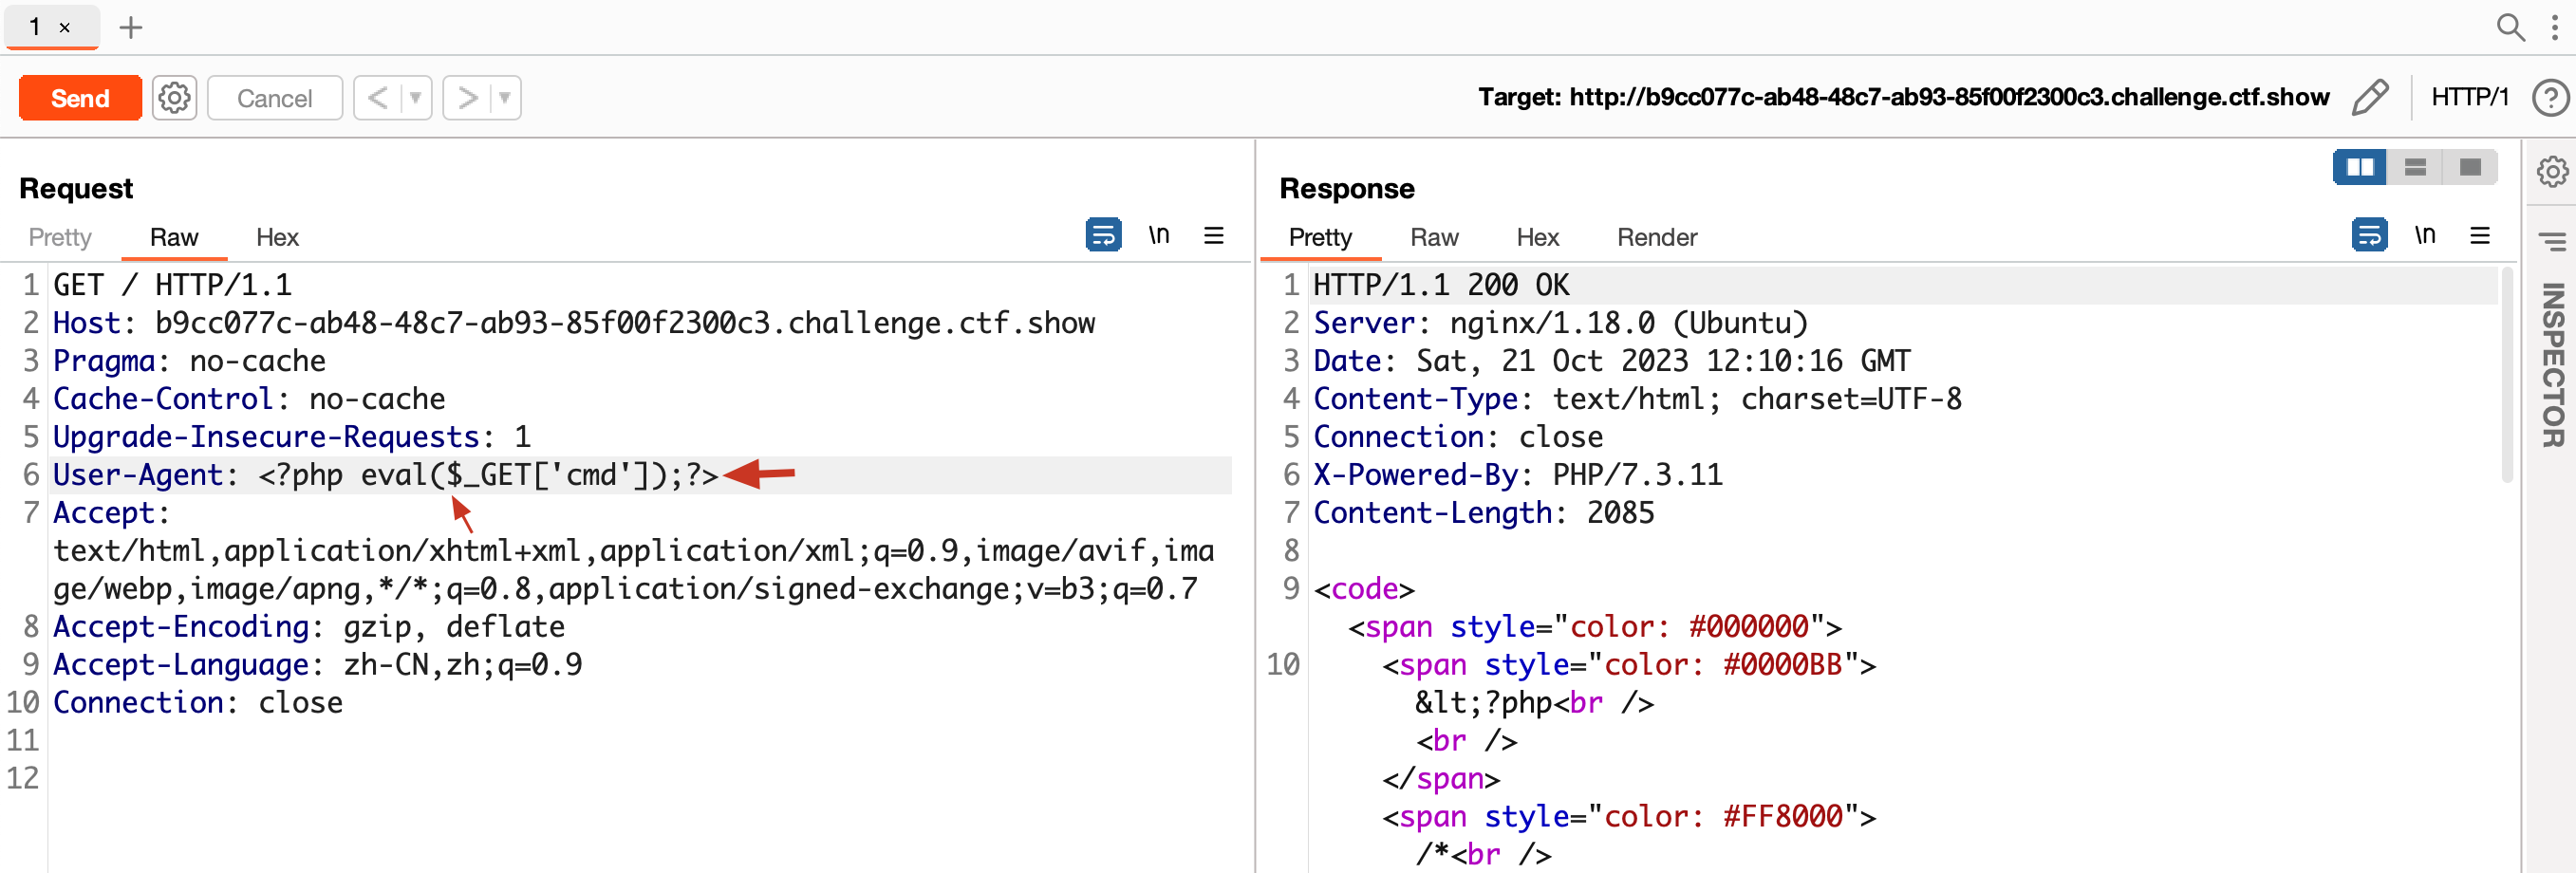Click the GET / HTTP/1.1 request line
Image resolution: width=2576 pixels, height=873 pixels.
172,285
